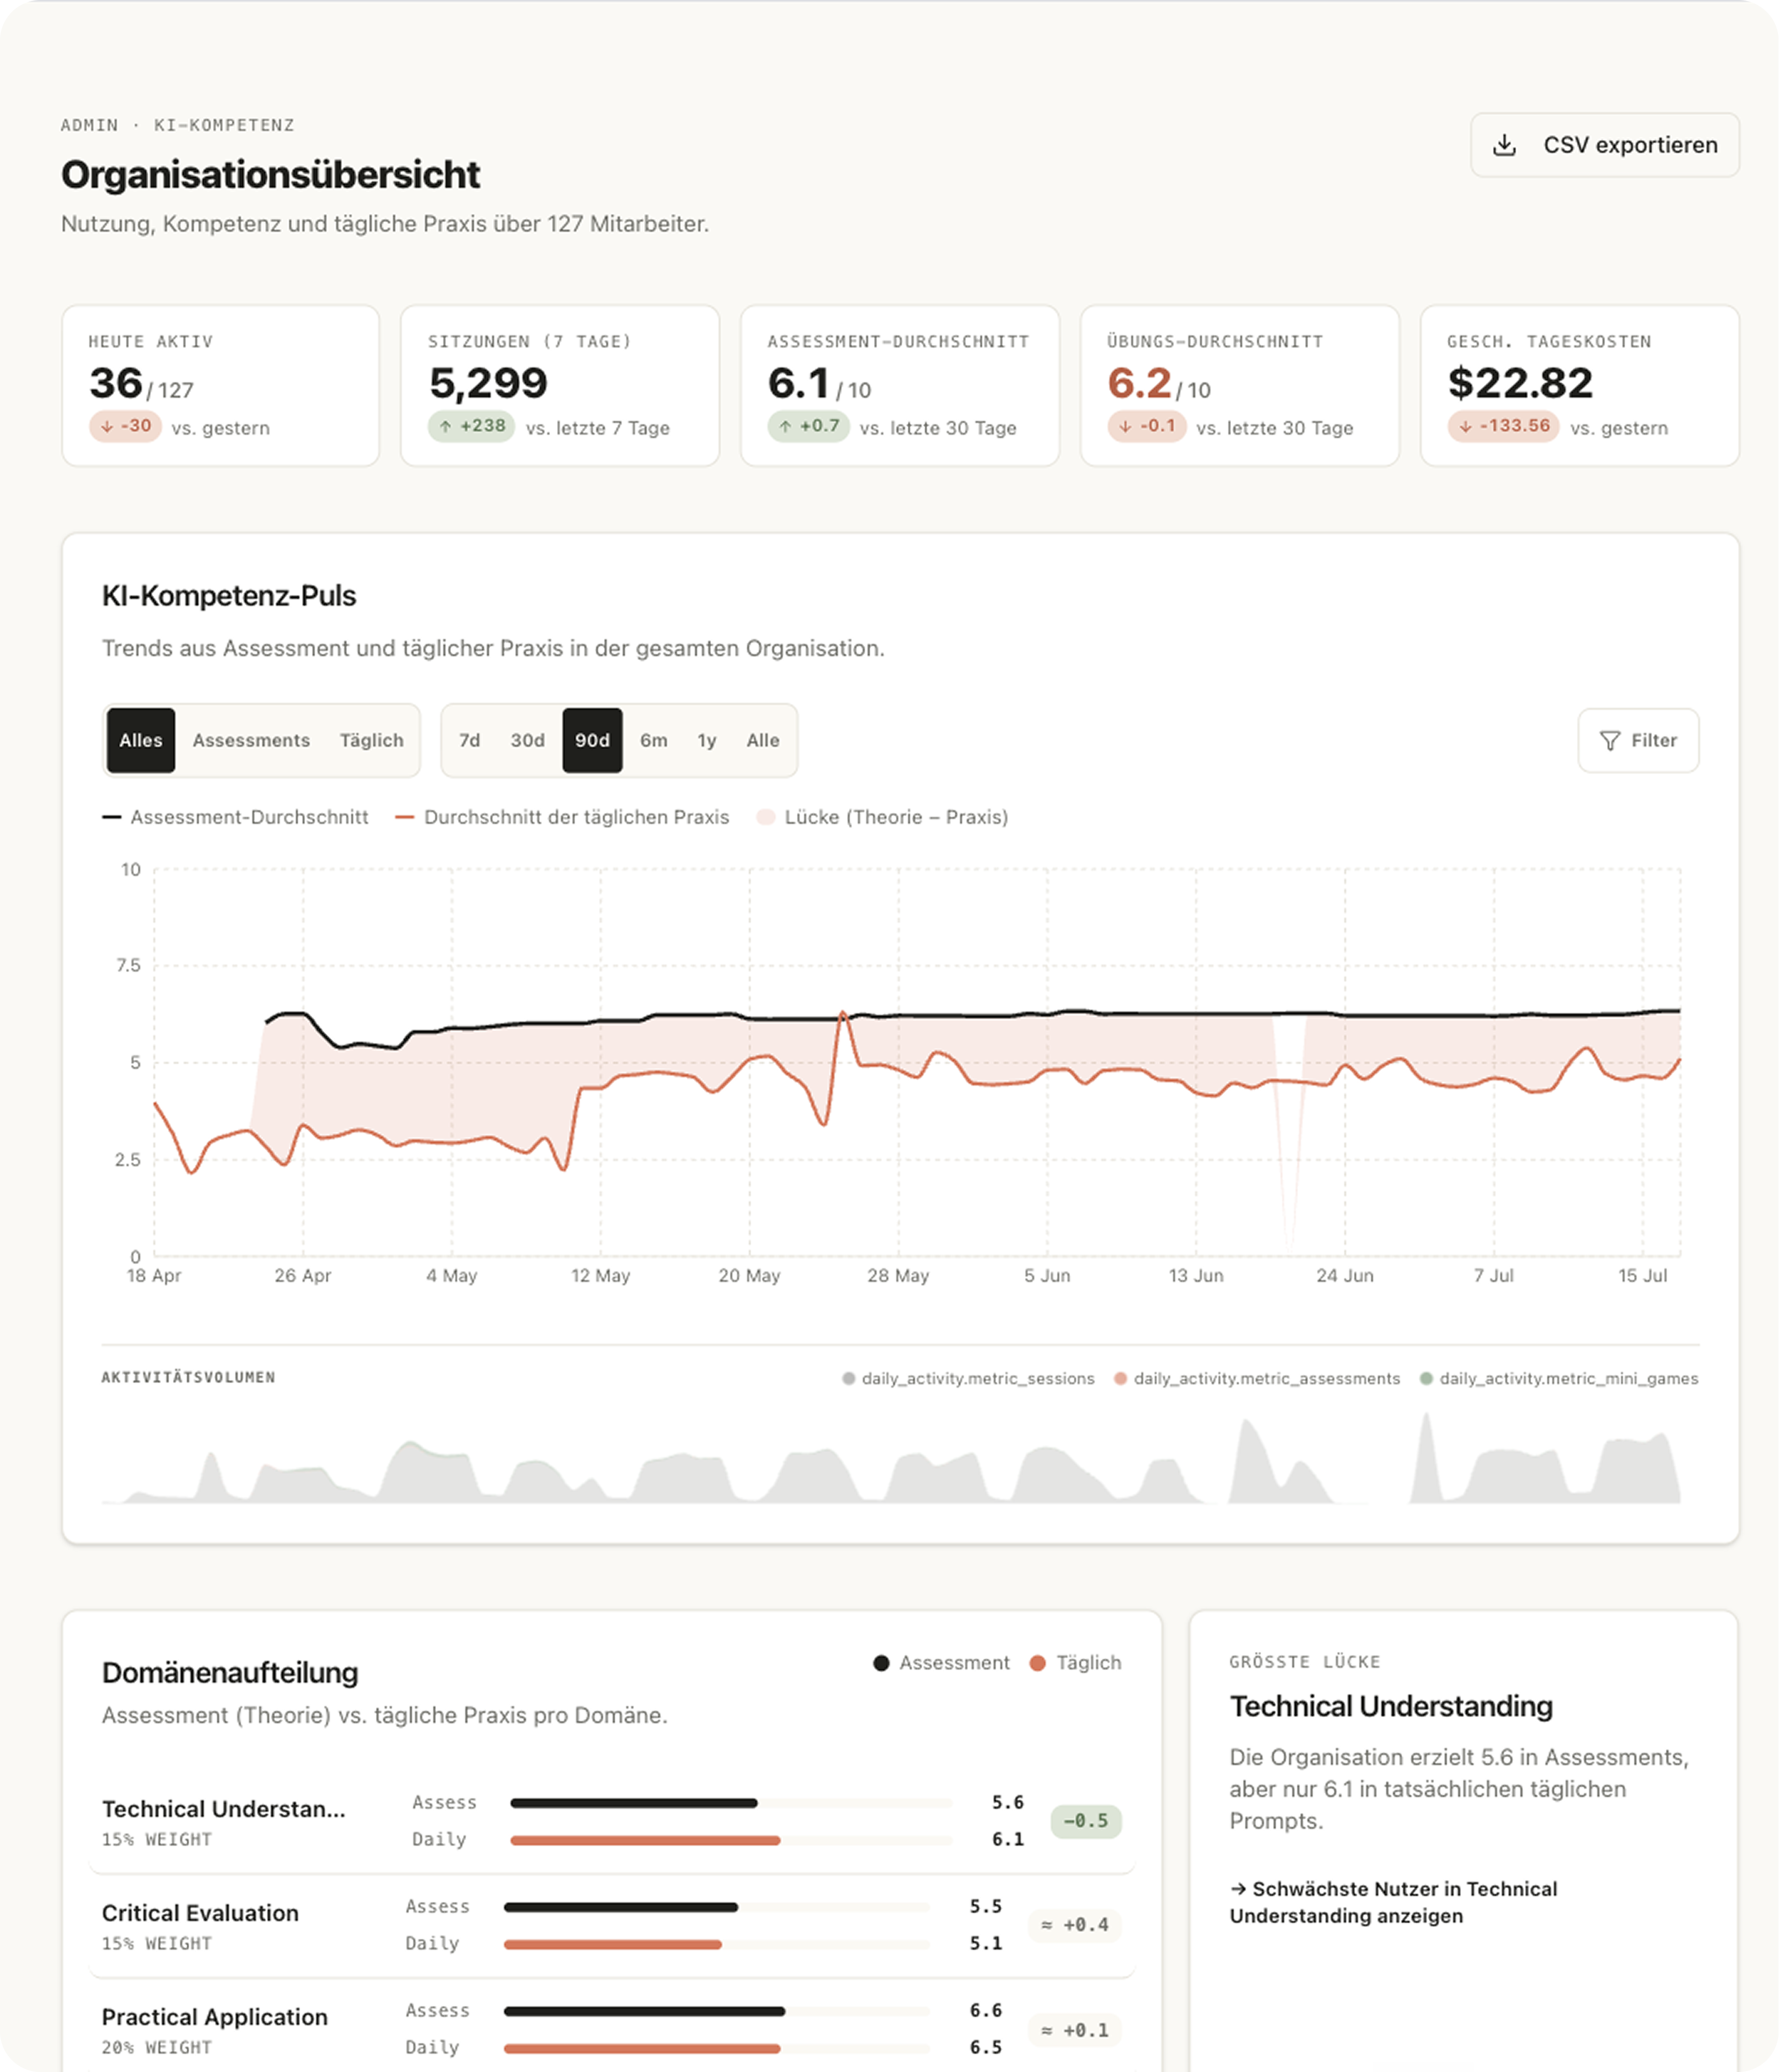Click the +238 up-arrow badge
This screenshot has width=1779, height=2072.
471,426
